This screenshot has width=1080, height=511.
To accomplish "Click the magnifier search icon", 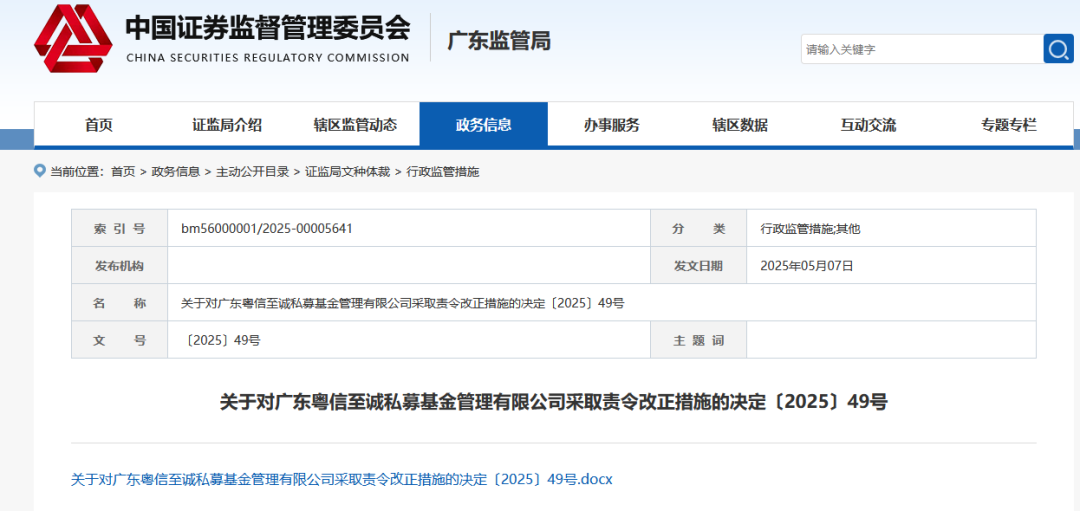I will pos(1058,49).
